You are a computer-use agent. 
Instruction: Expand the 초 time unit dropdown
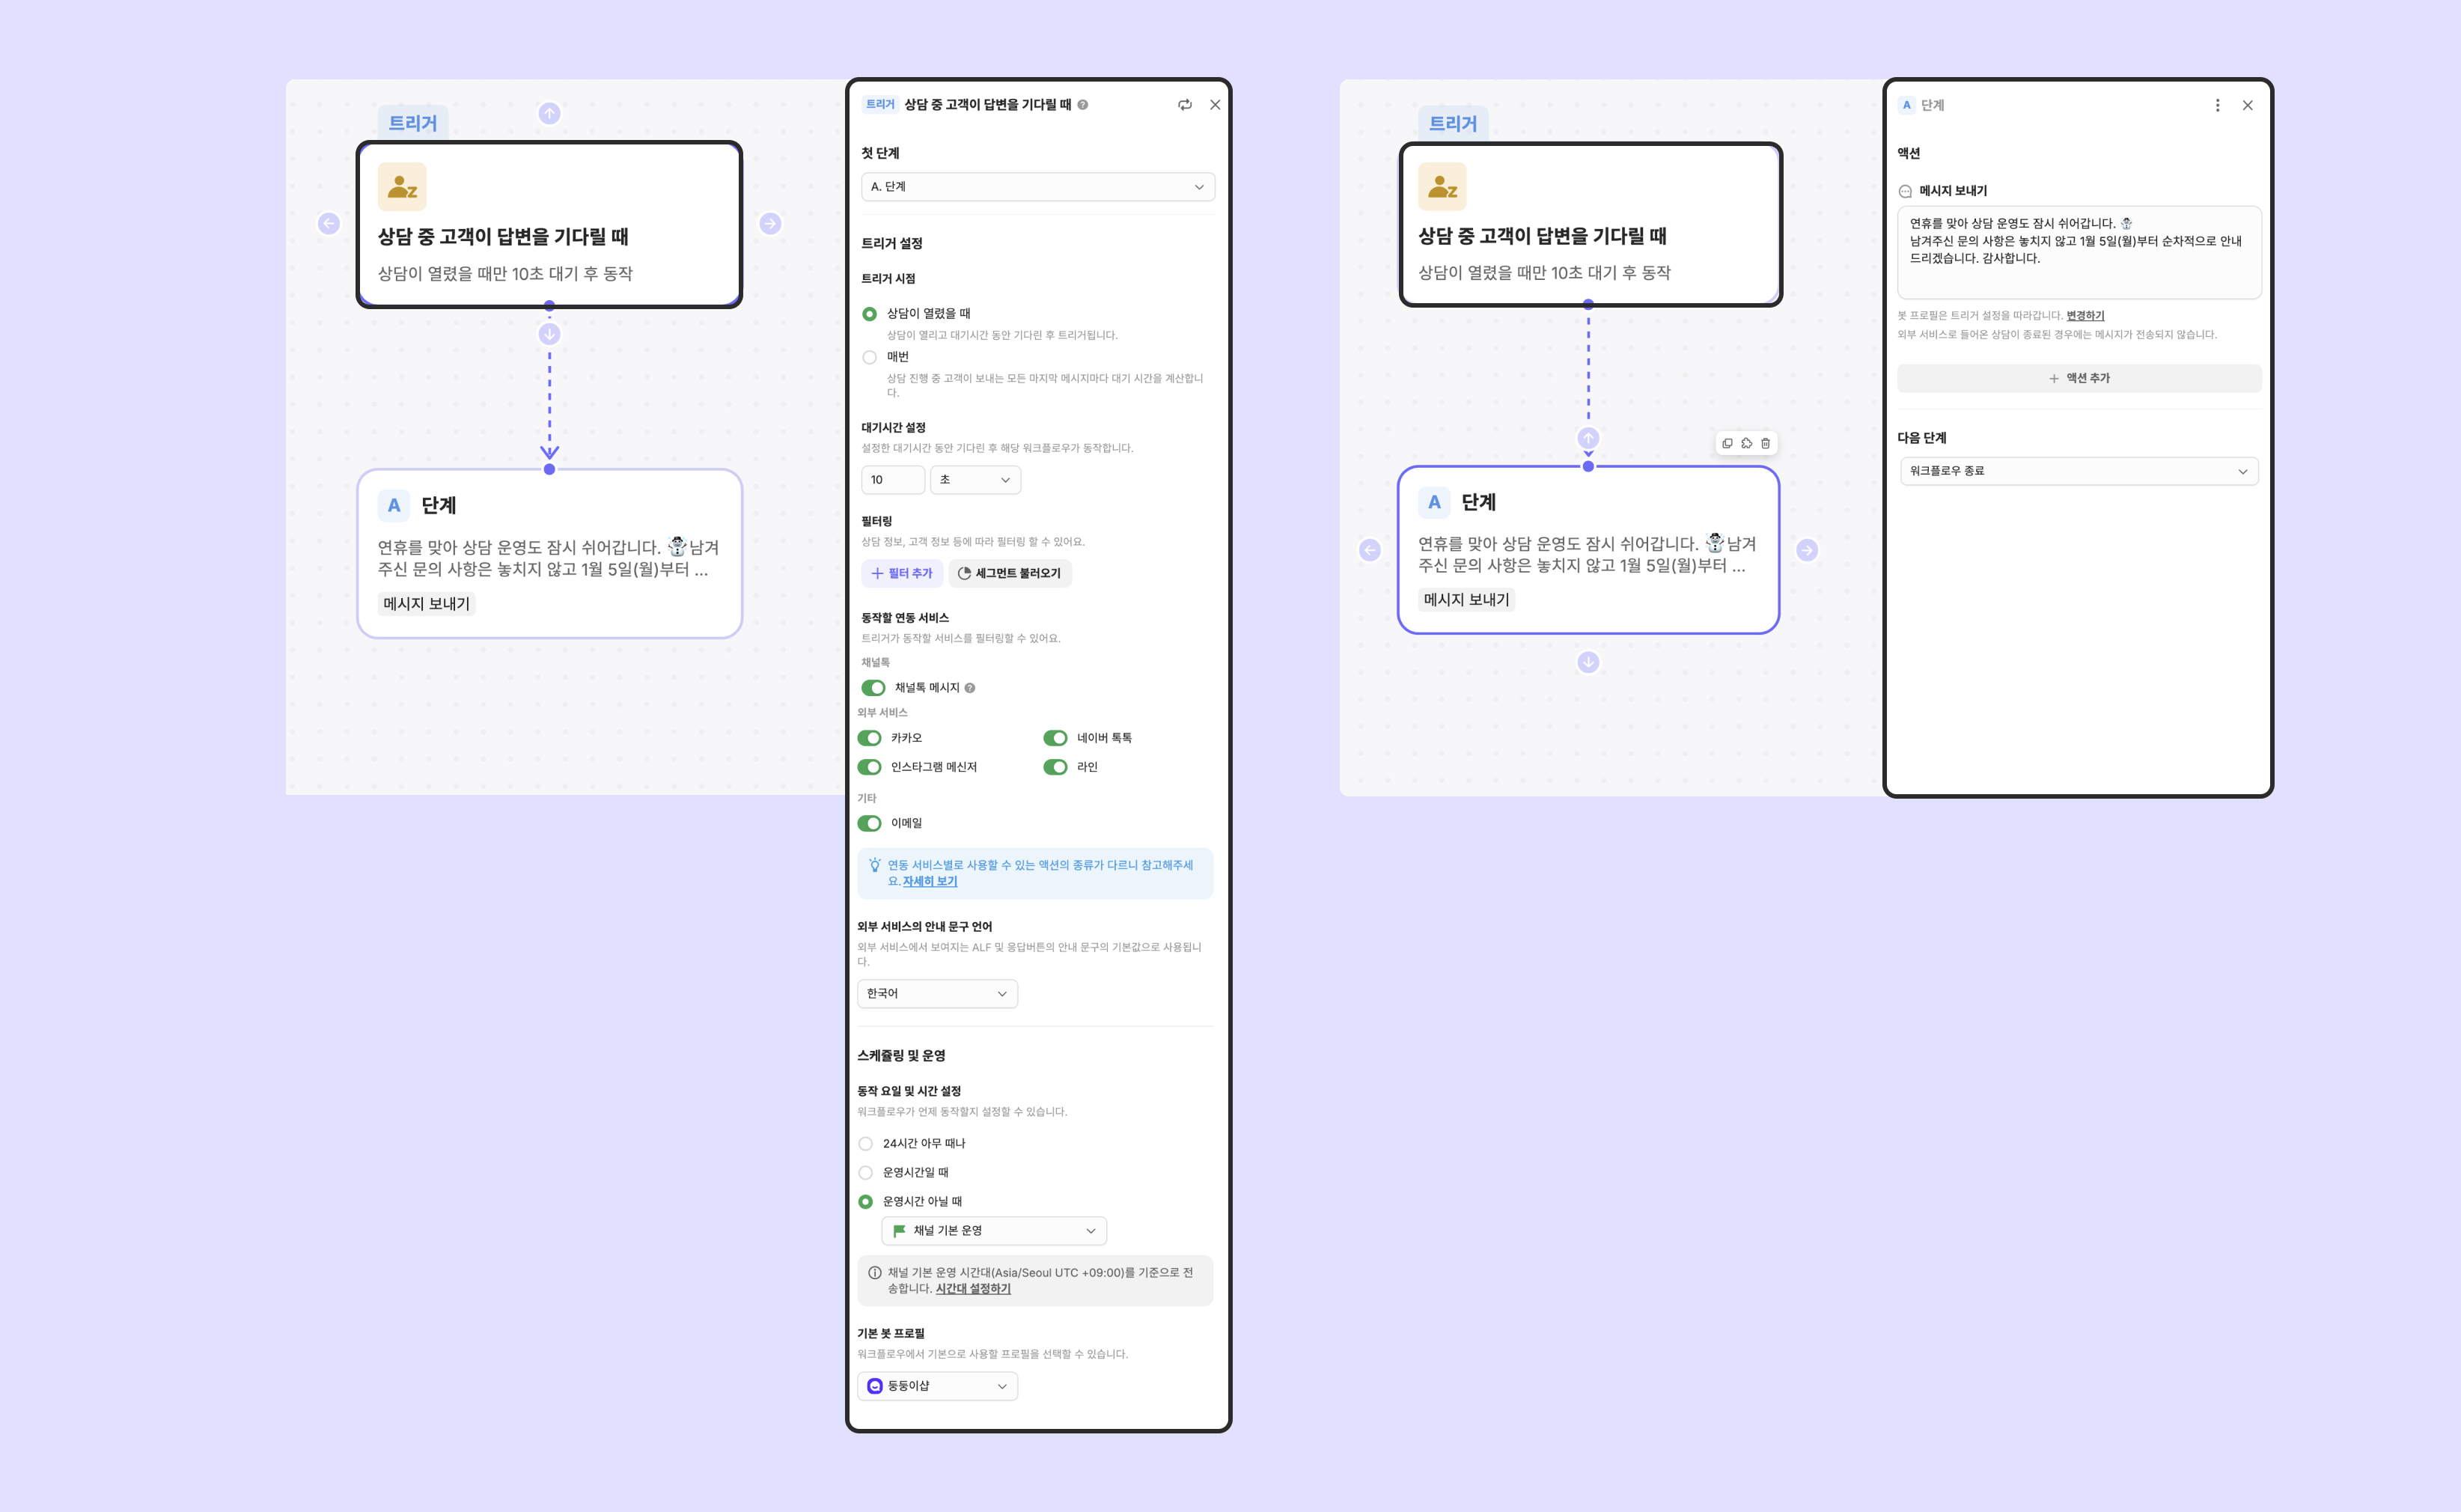tap(975, 480)
